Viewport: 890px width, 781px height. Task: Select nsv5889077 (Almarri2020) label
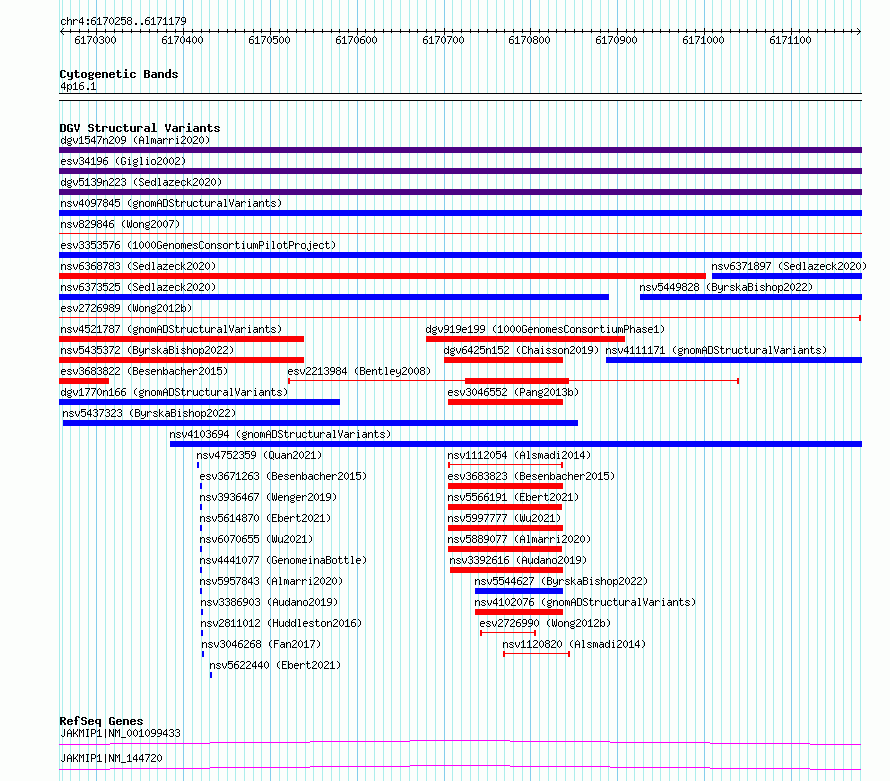click(519, 539)
